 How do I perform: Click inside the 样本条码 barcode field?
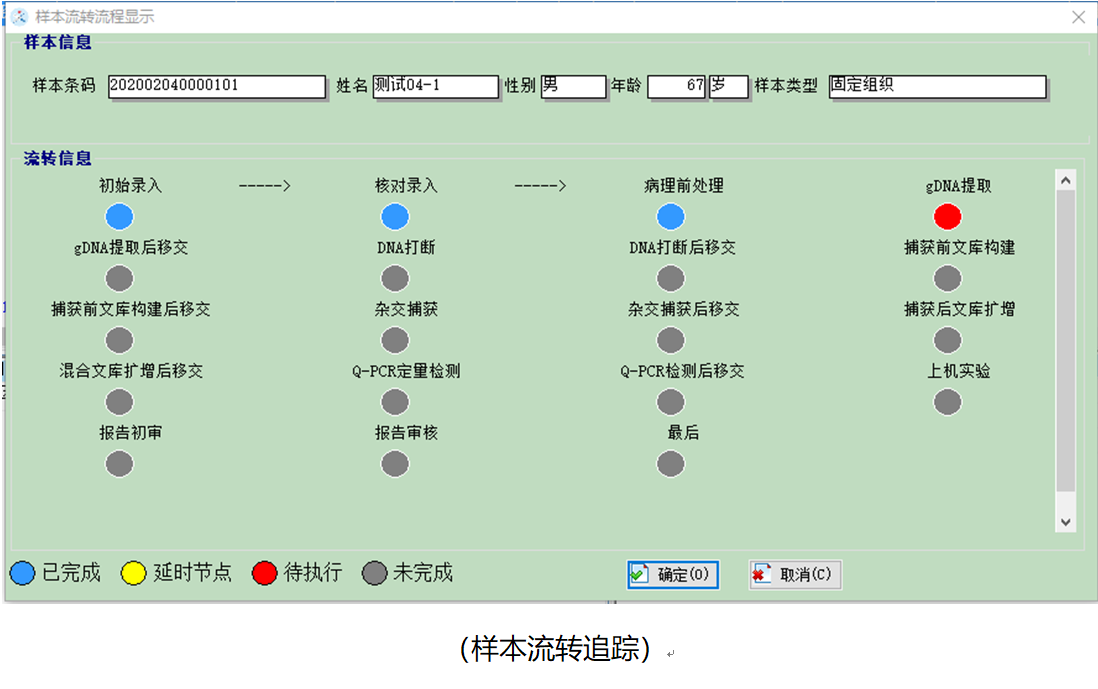pos(215,87)
